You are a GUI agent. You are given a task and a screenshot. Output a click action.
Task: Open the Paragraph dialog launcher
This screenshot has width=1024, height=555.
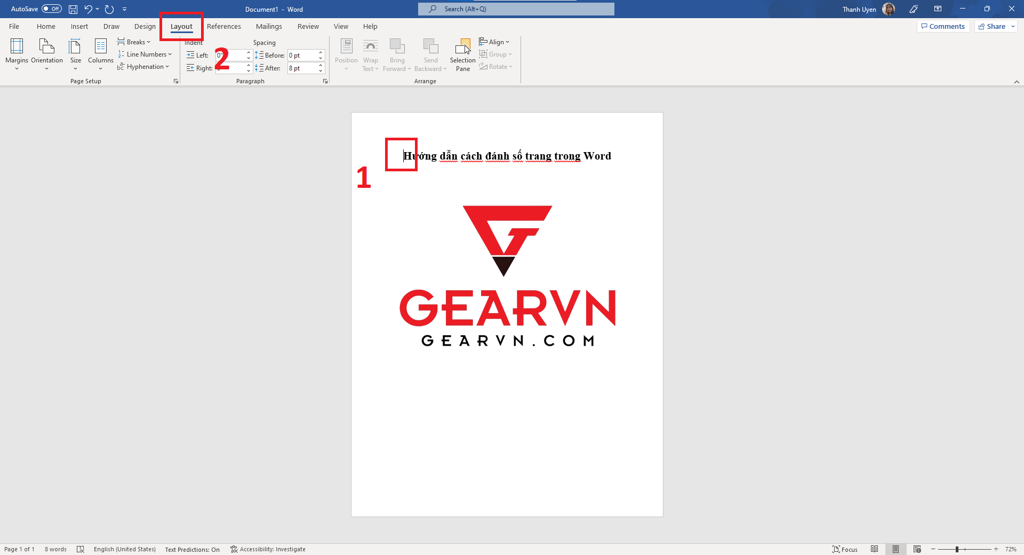[x=325, y=81]
